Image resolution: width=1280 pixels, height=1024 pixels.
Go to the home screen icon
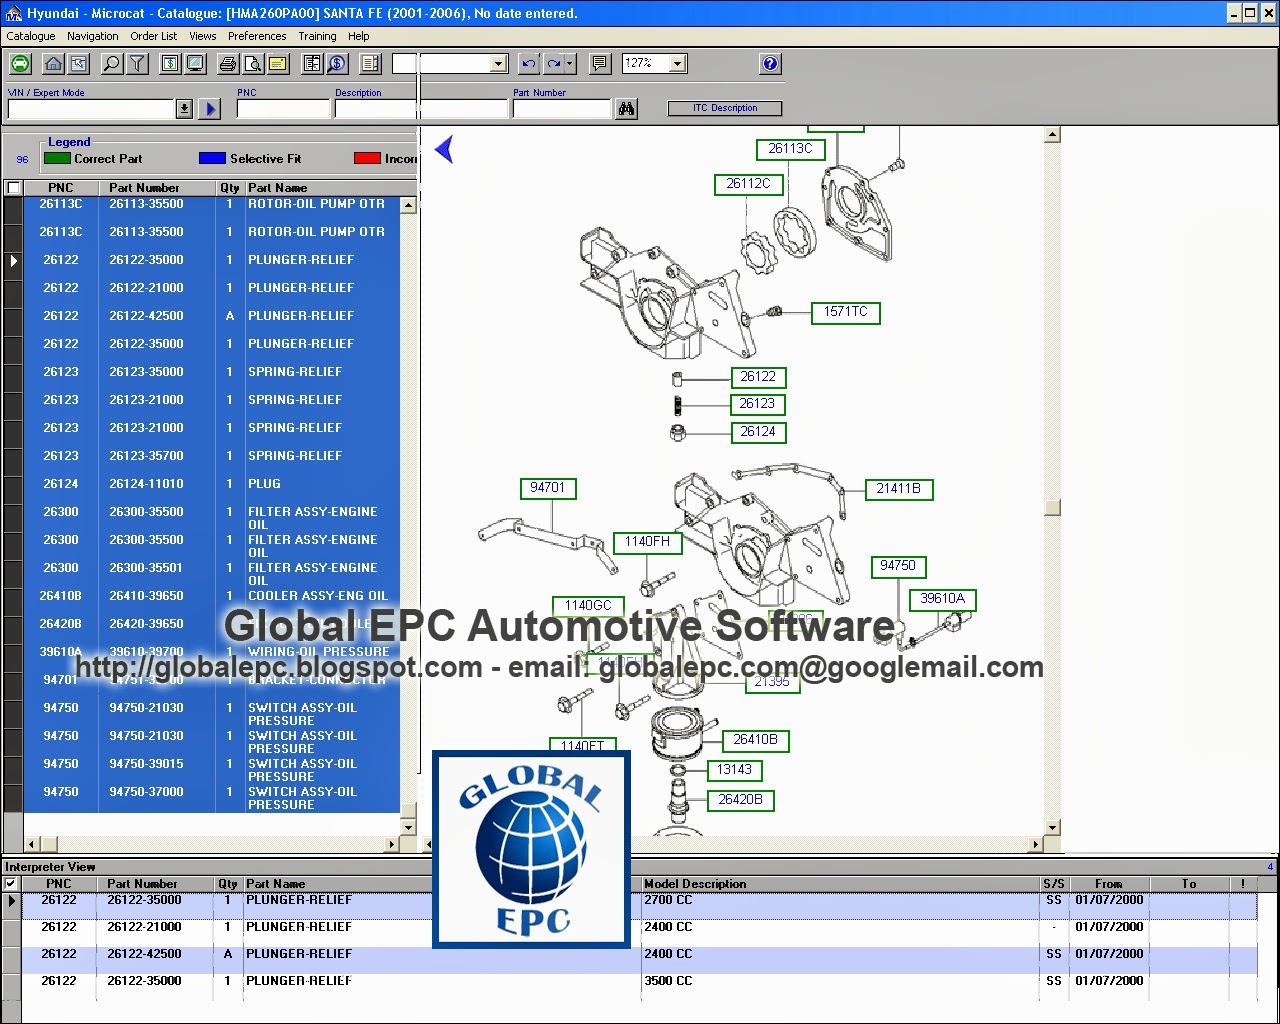(54, 64)
